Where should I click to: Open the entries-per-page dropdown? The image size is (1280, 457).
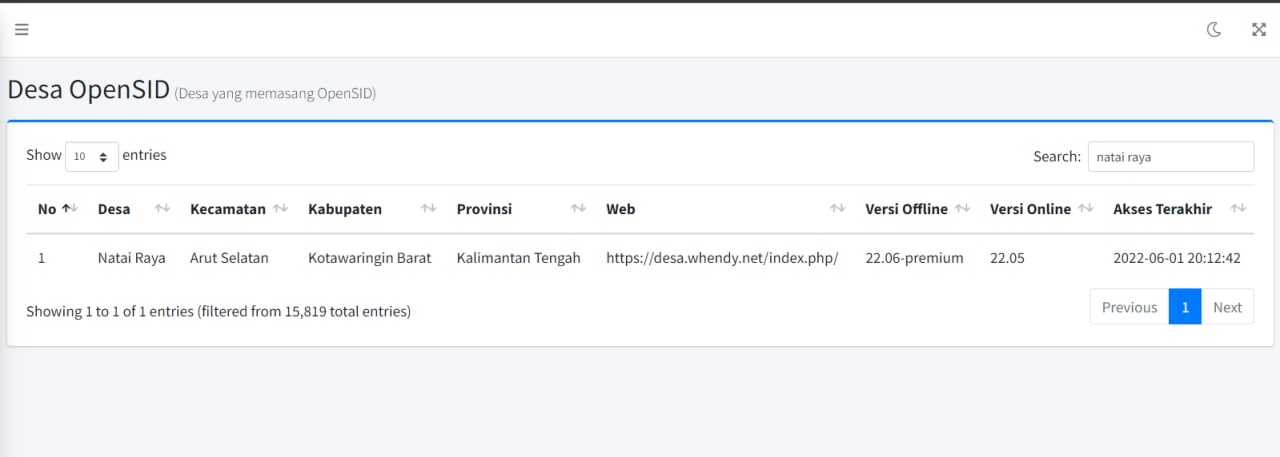[92, 157]
